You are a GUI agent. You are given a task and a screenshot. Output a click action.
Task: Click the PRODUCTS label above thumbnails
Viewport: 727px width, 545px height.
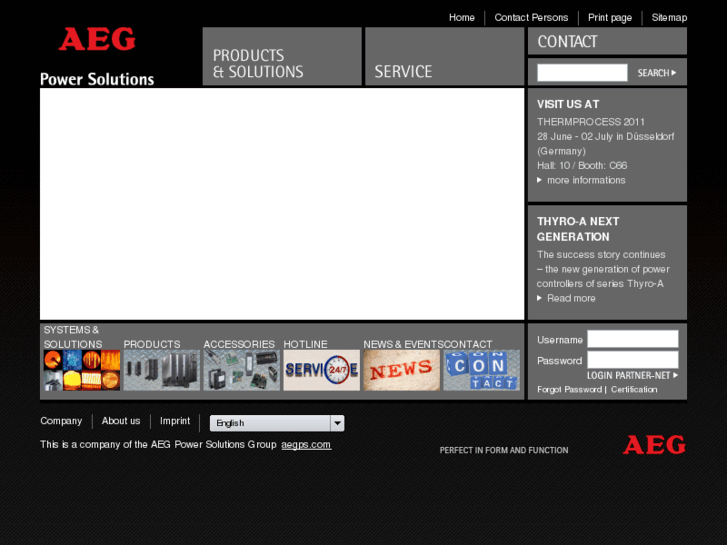click(152, 344)
